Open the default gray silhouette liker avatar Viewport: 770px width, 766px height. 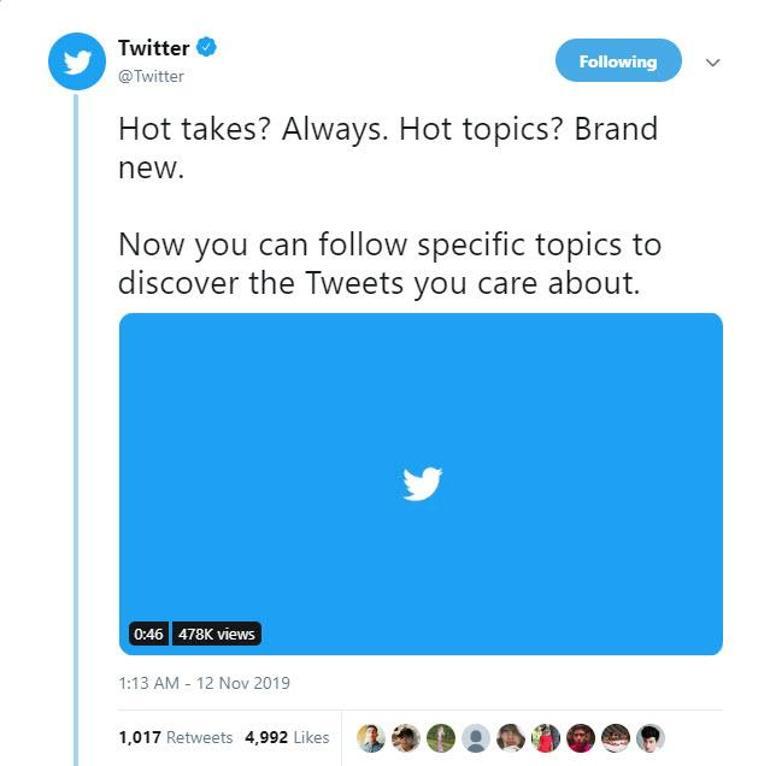(x=476, y=738)
